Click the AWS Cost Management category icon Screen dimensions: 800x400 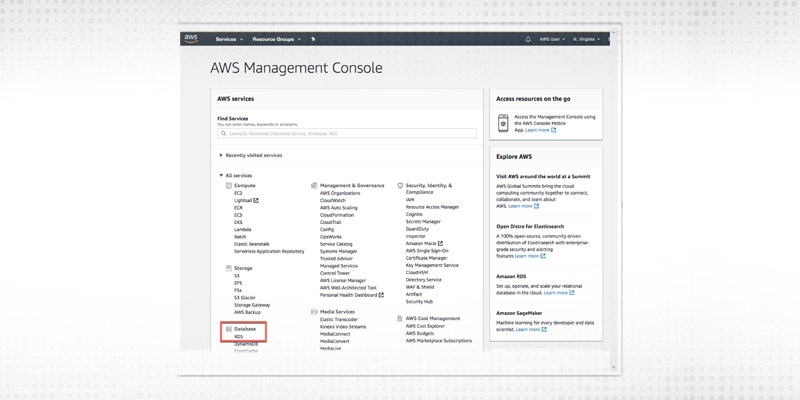coord(400,318)
